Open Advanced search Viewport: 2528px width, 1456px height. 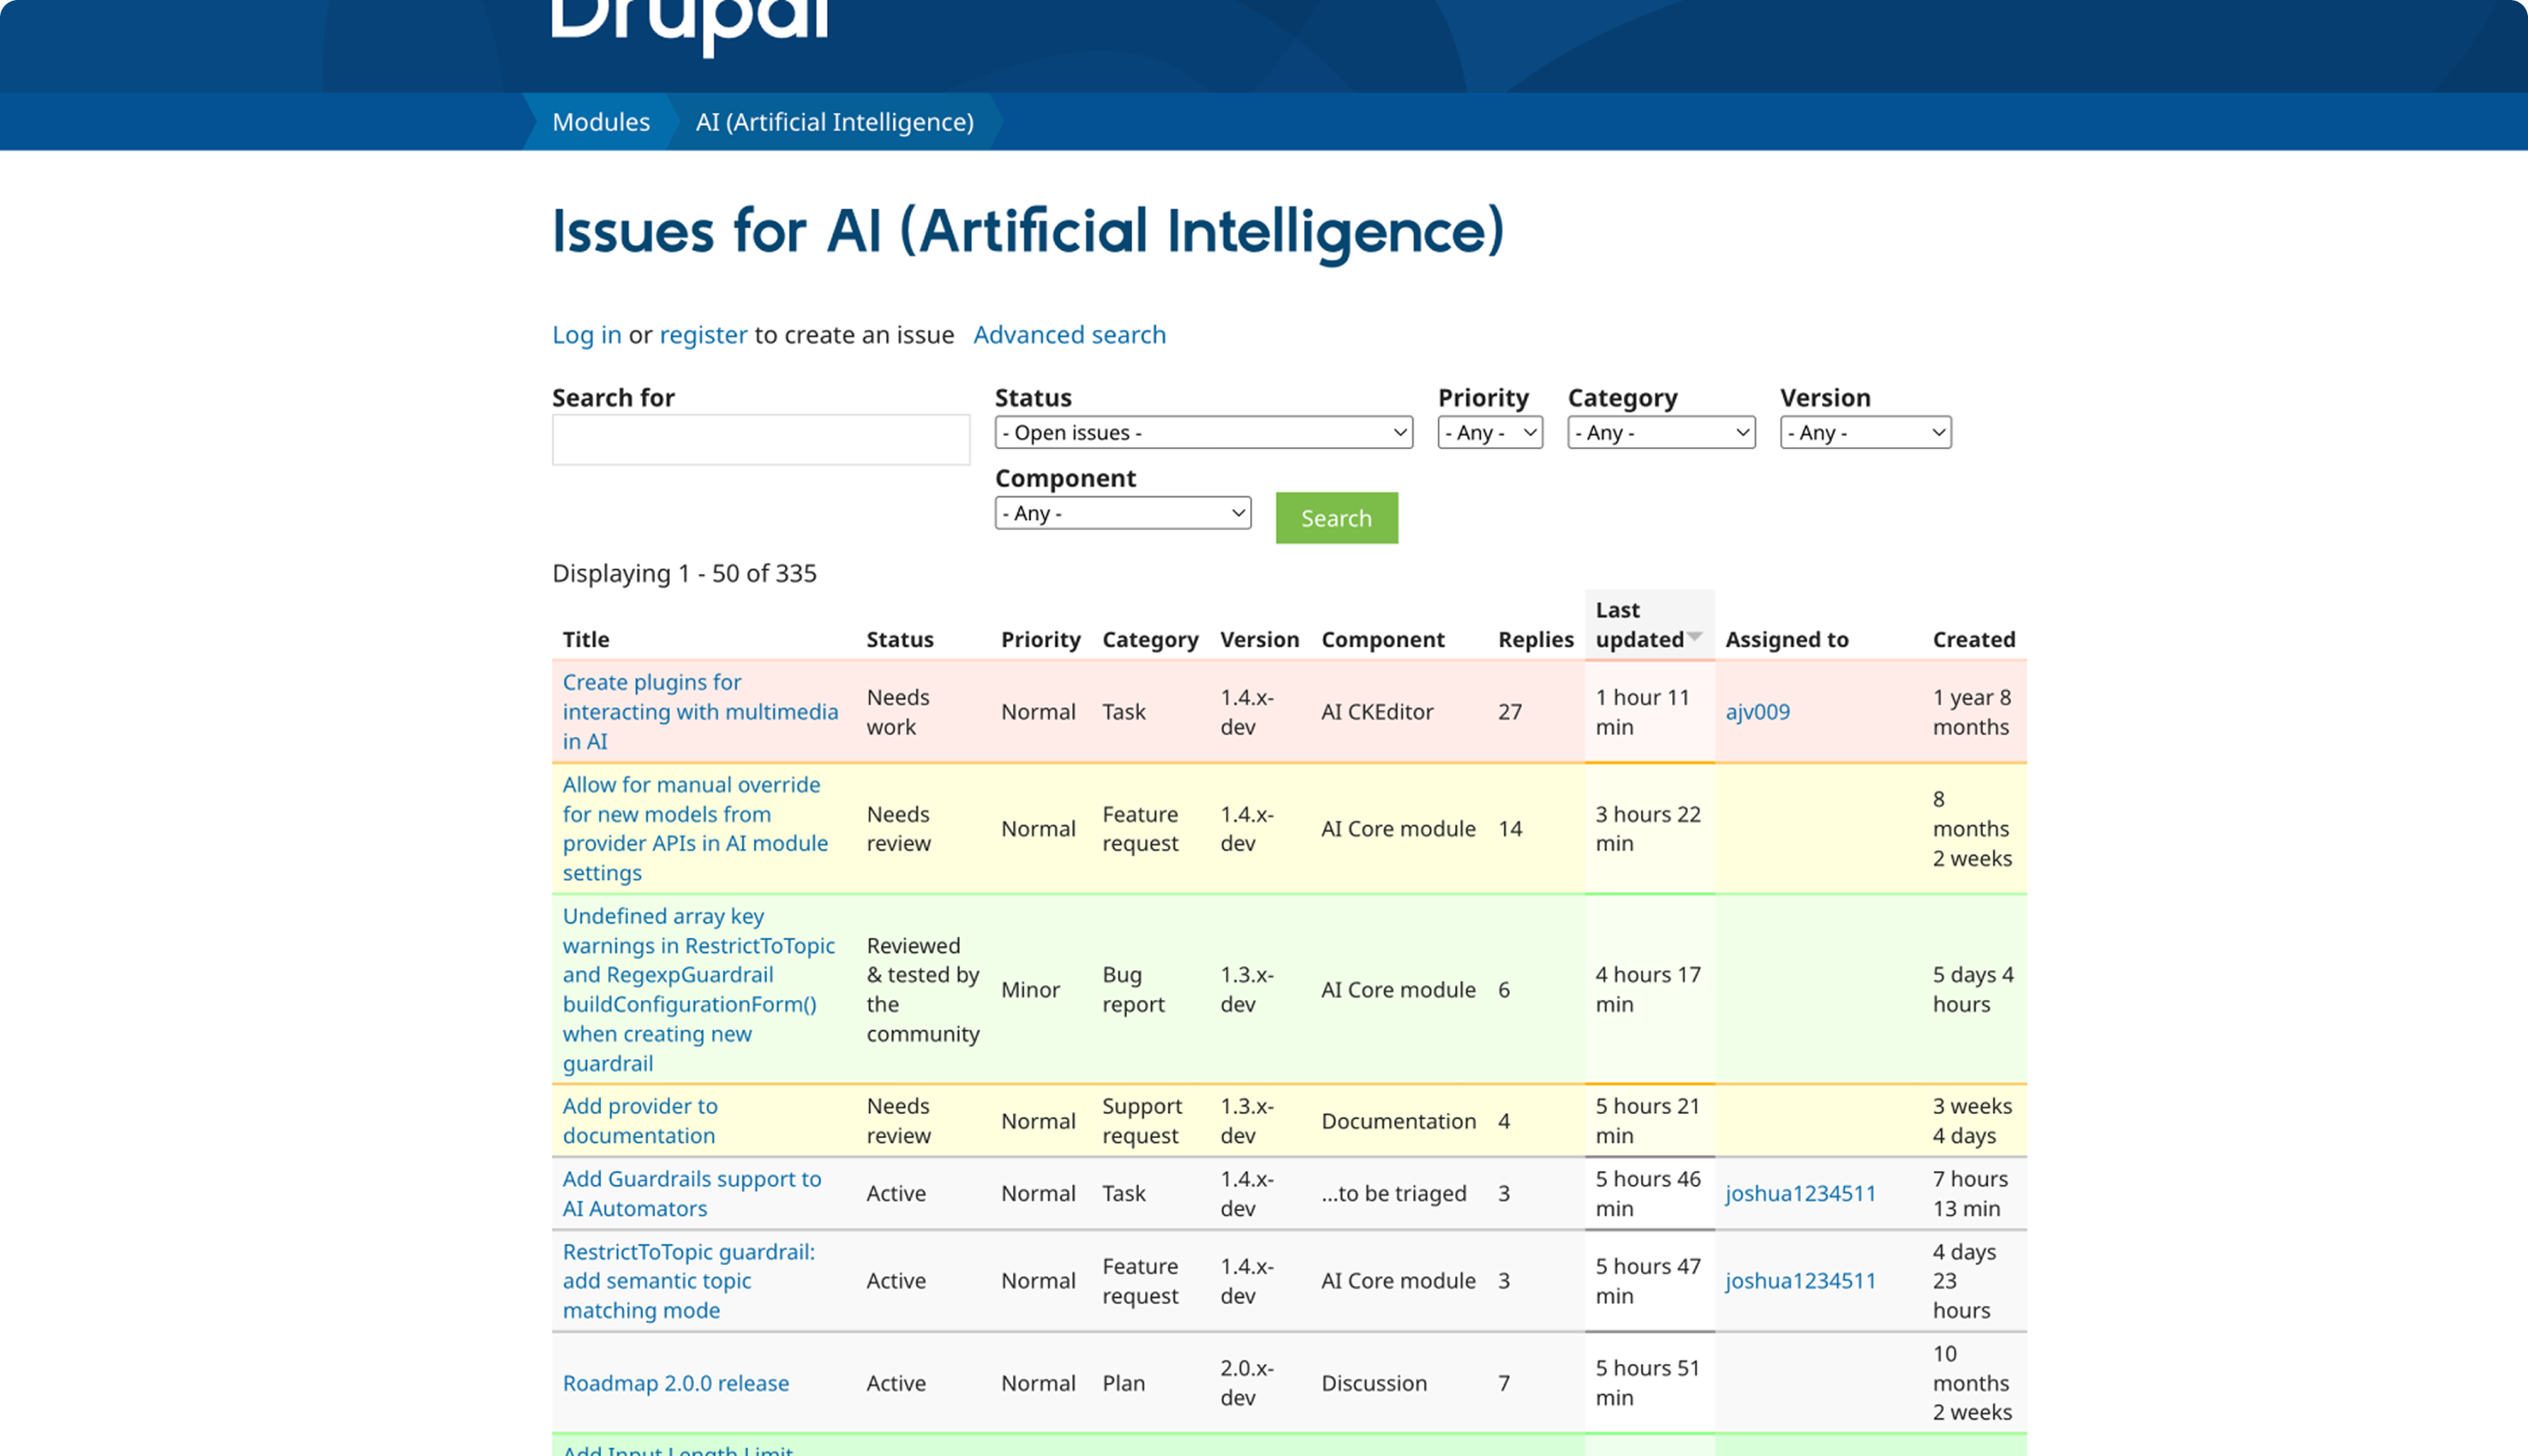[1069, 334]
